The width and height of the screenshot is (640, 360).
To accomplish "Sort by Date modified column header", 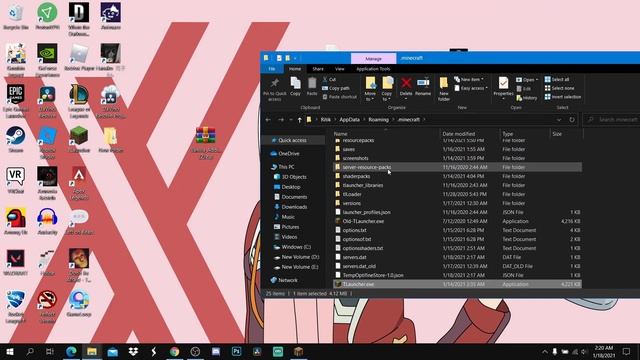I will click(459, 134).
